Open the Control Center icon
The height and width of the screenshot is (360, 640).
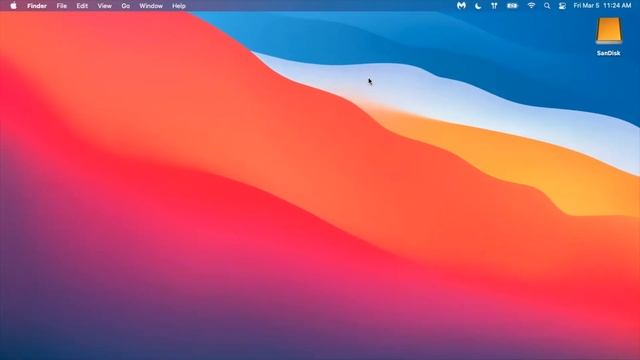562,6
